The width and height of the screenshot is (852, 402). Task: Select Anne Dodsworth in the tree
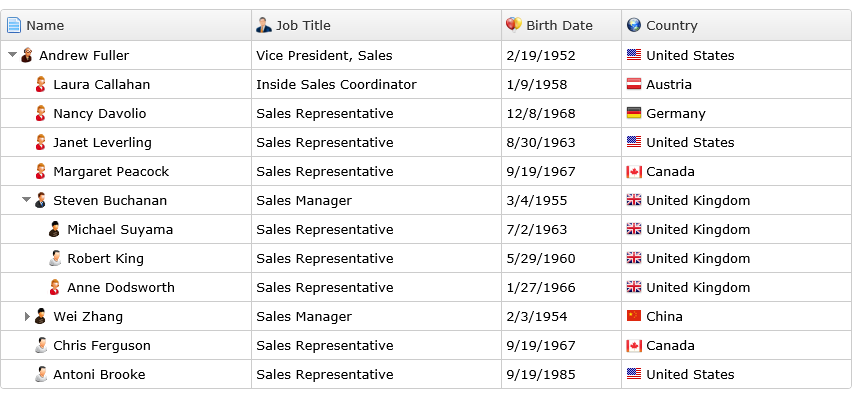[x=121, y=287]
